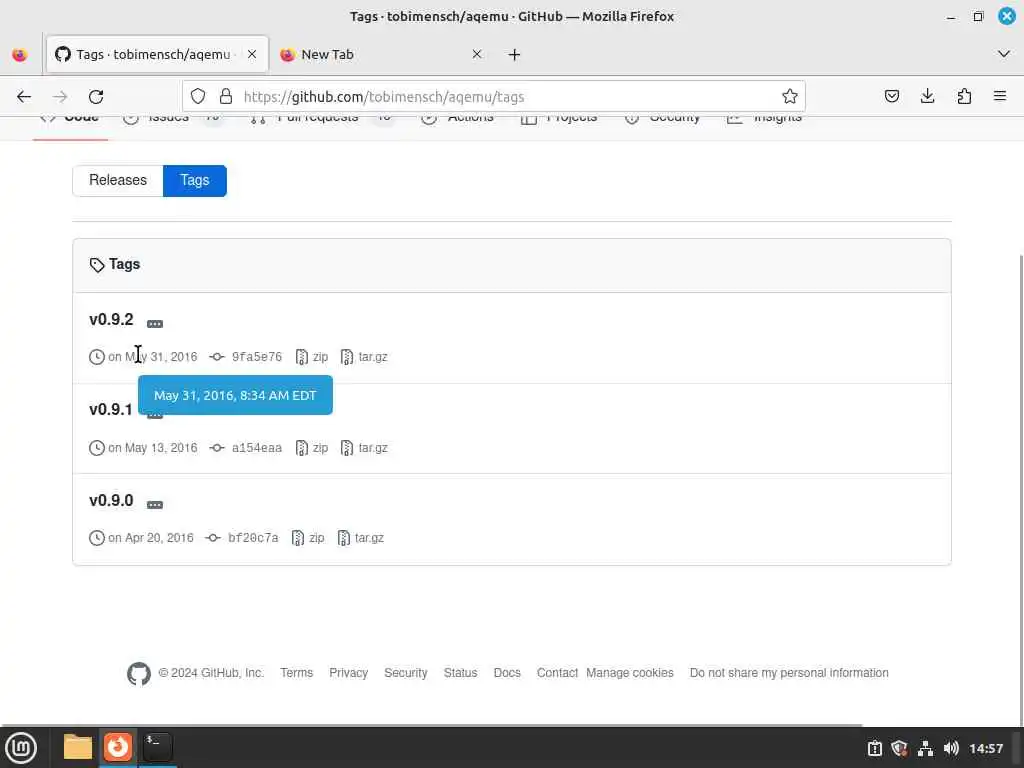Open the Security footer link
1024x768 pixels.
[406, 673]
